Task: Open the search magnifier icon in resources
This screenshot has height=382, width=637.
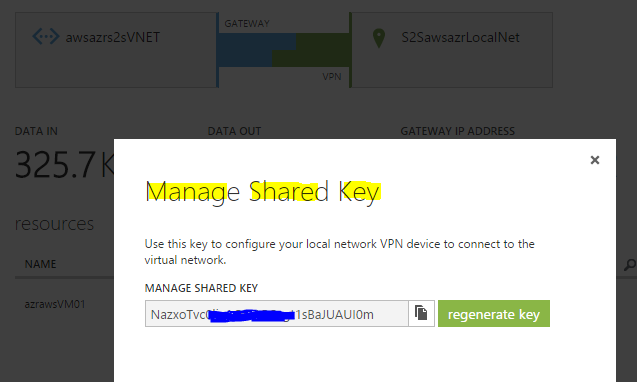Action: pyautogui.click(x=629, y=265)
